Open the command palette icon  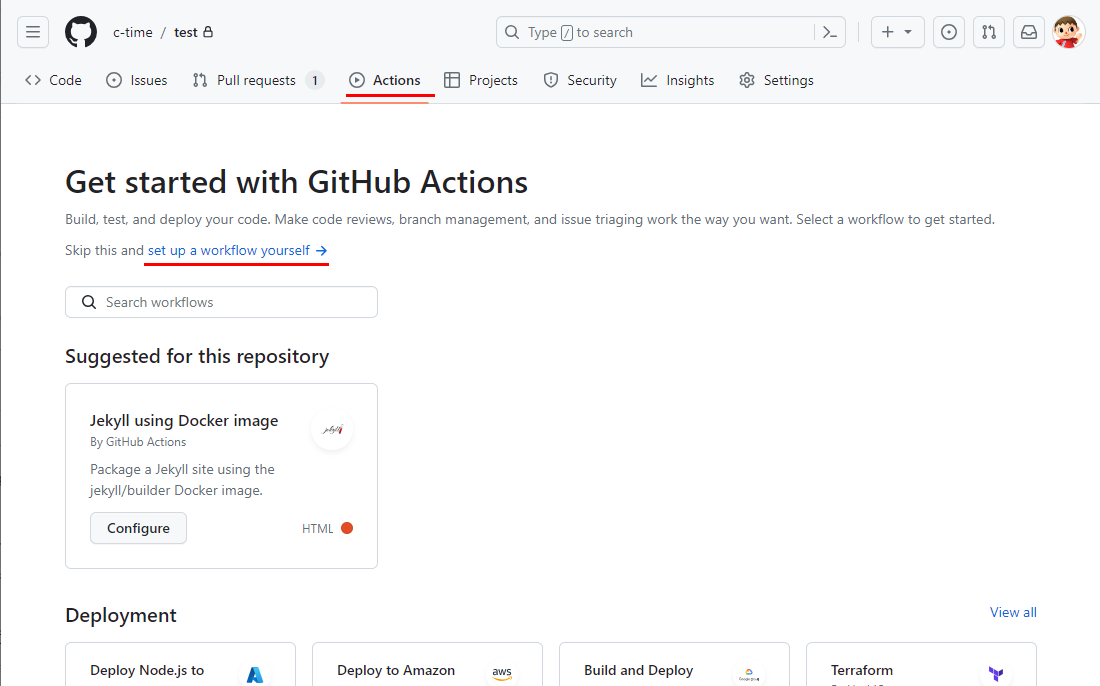[830, 32]
